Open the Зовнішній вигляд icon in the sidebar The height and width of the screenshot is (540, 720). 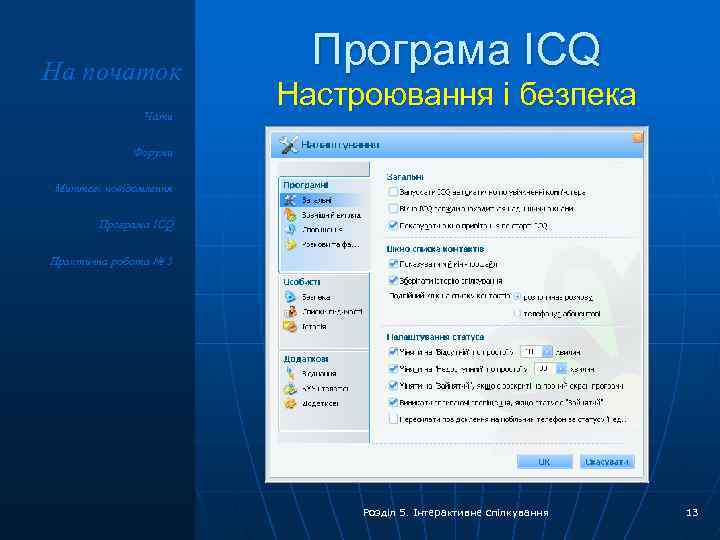pos(290,214)
